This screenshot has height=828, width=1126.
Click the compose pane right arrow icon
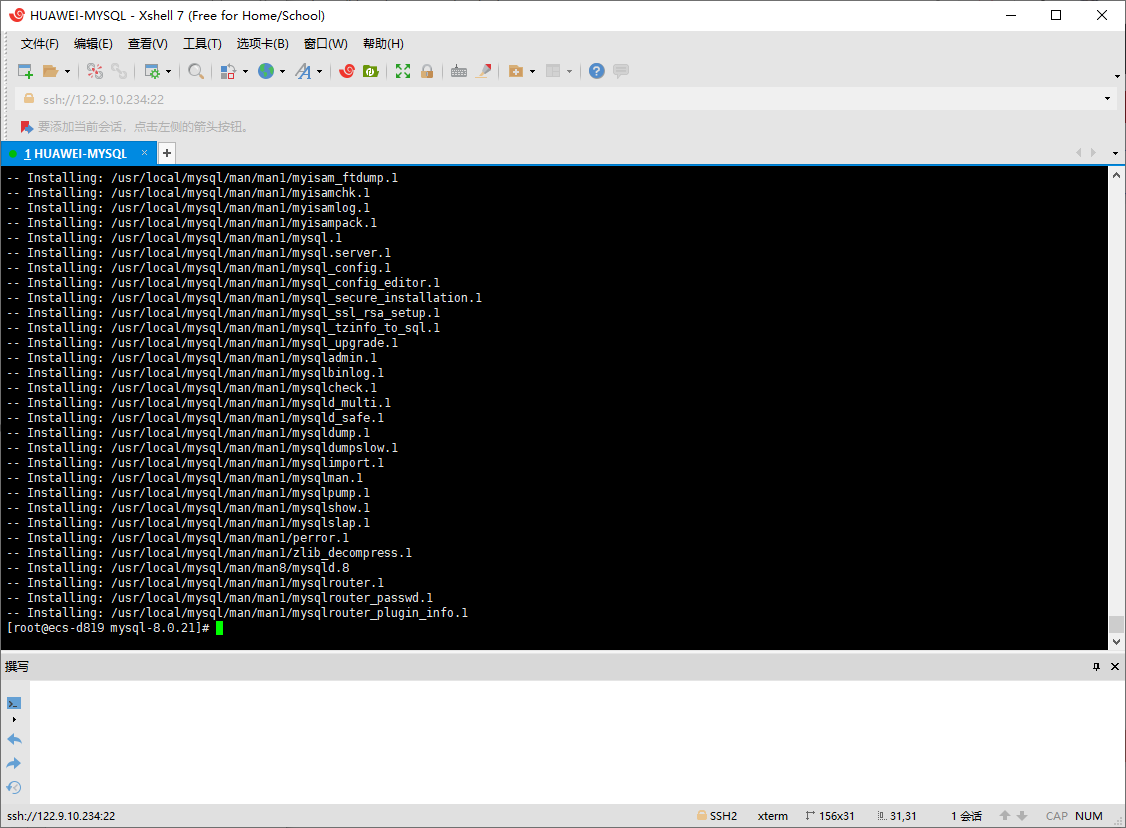click(x=14, y=763)
